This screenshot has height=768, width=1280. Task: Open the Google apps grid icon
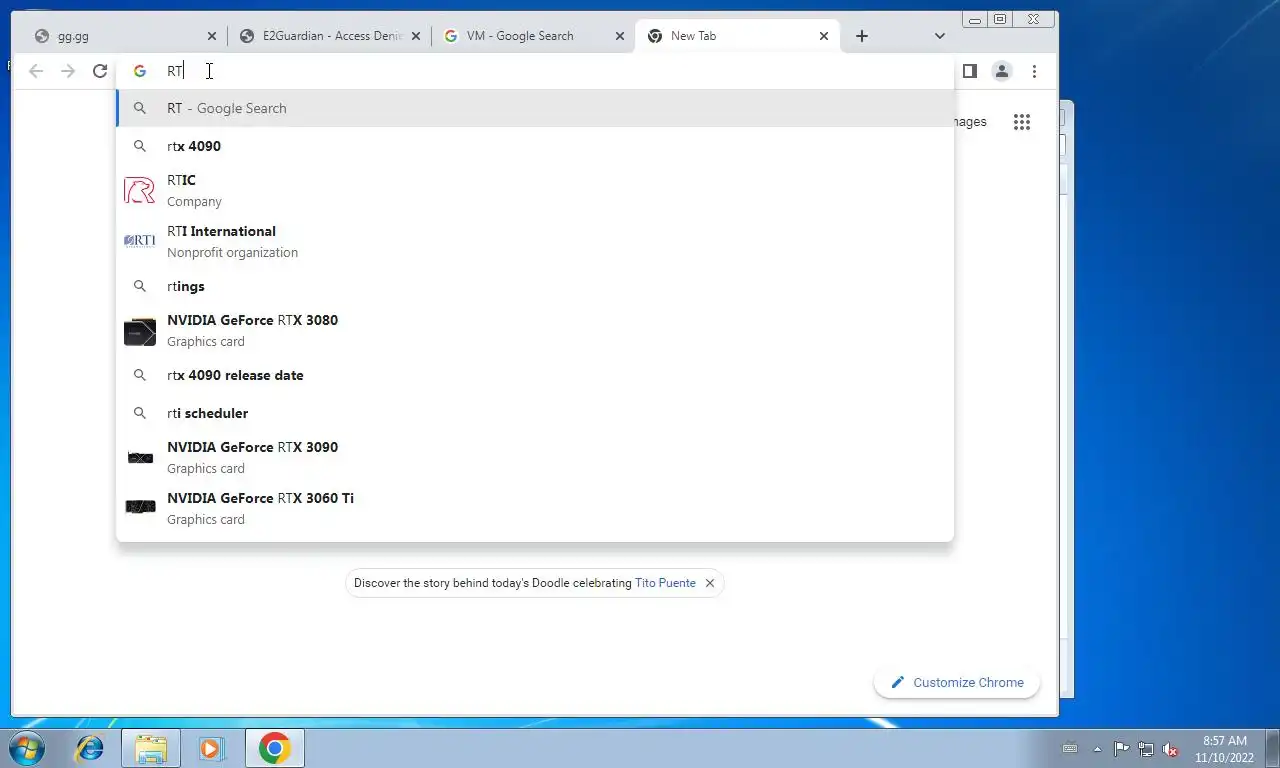pos(1021,122)
